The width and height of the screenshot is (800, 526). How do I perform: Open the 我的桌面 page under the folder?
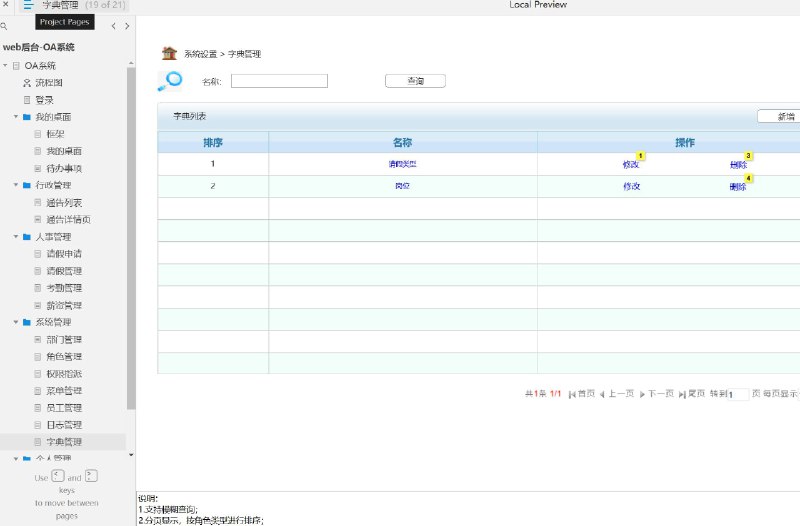click(64, 151)
